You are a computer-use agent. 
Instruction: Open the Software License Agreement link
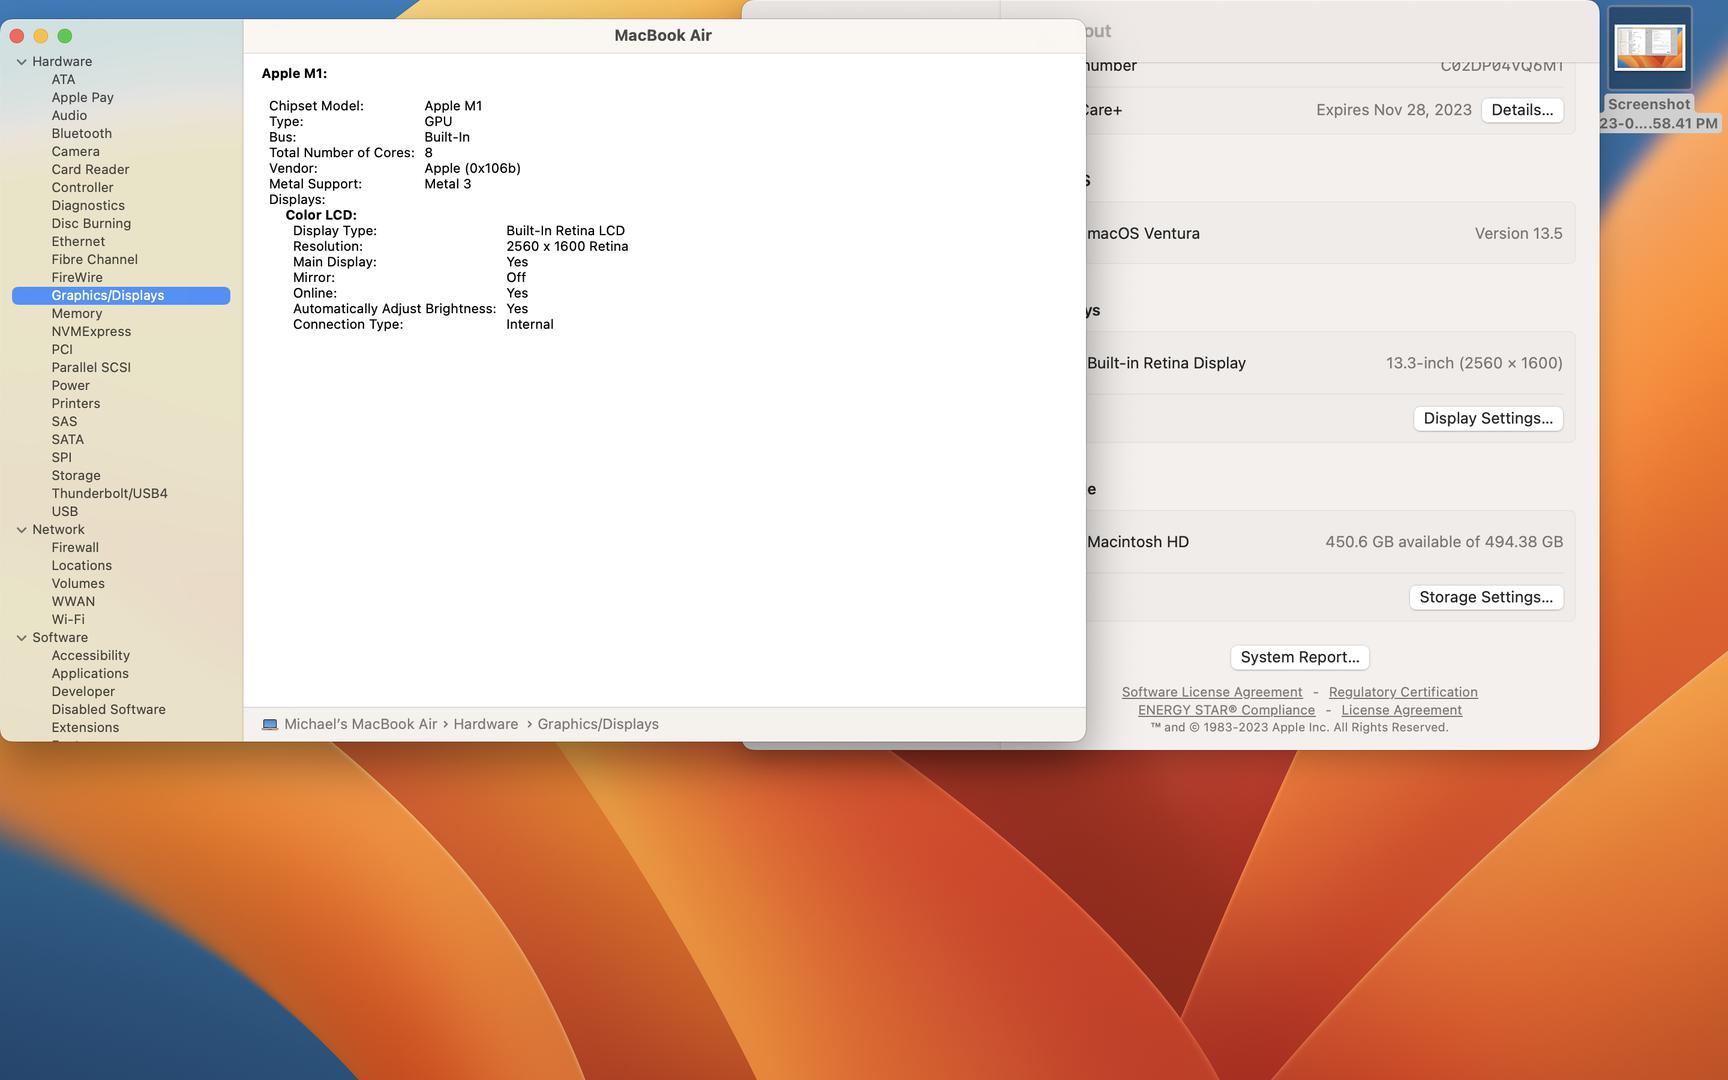1212,692
